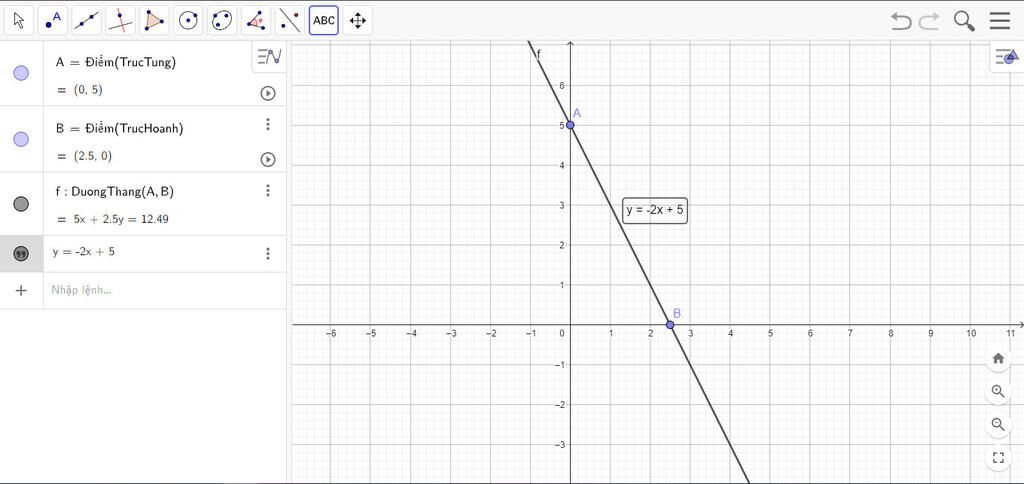Select the Move arrow tool
The image size is (1024, 484).
19,21
